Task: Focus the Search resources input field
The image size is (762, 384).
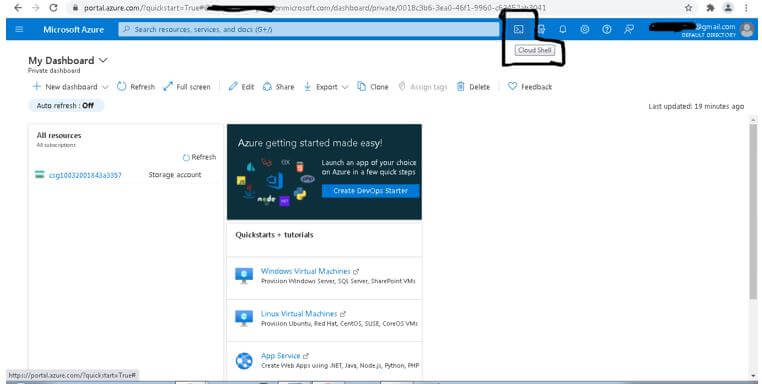Action: click(309, 29)
